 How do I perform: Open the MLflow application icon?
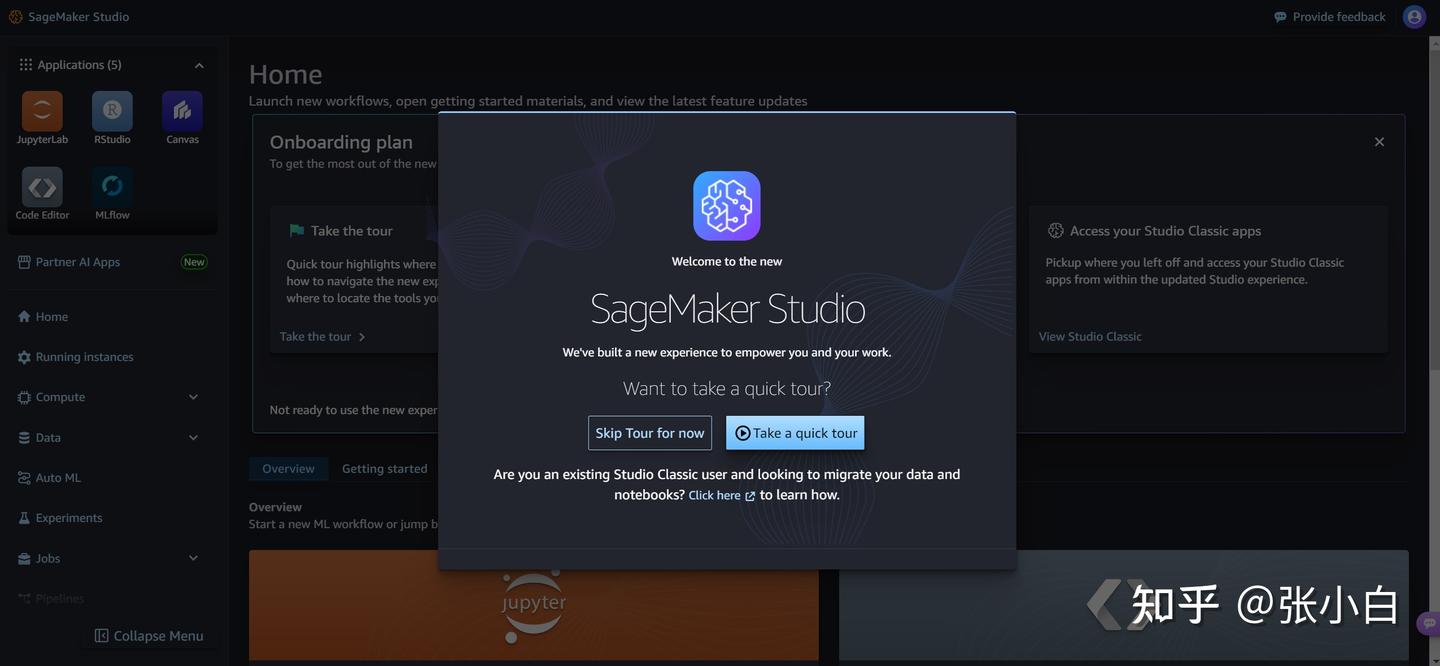[112, 187]
